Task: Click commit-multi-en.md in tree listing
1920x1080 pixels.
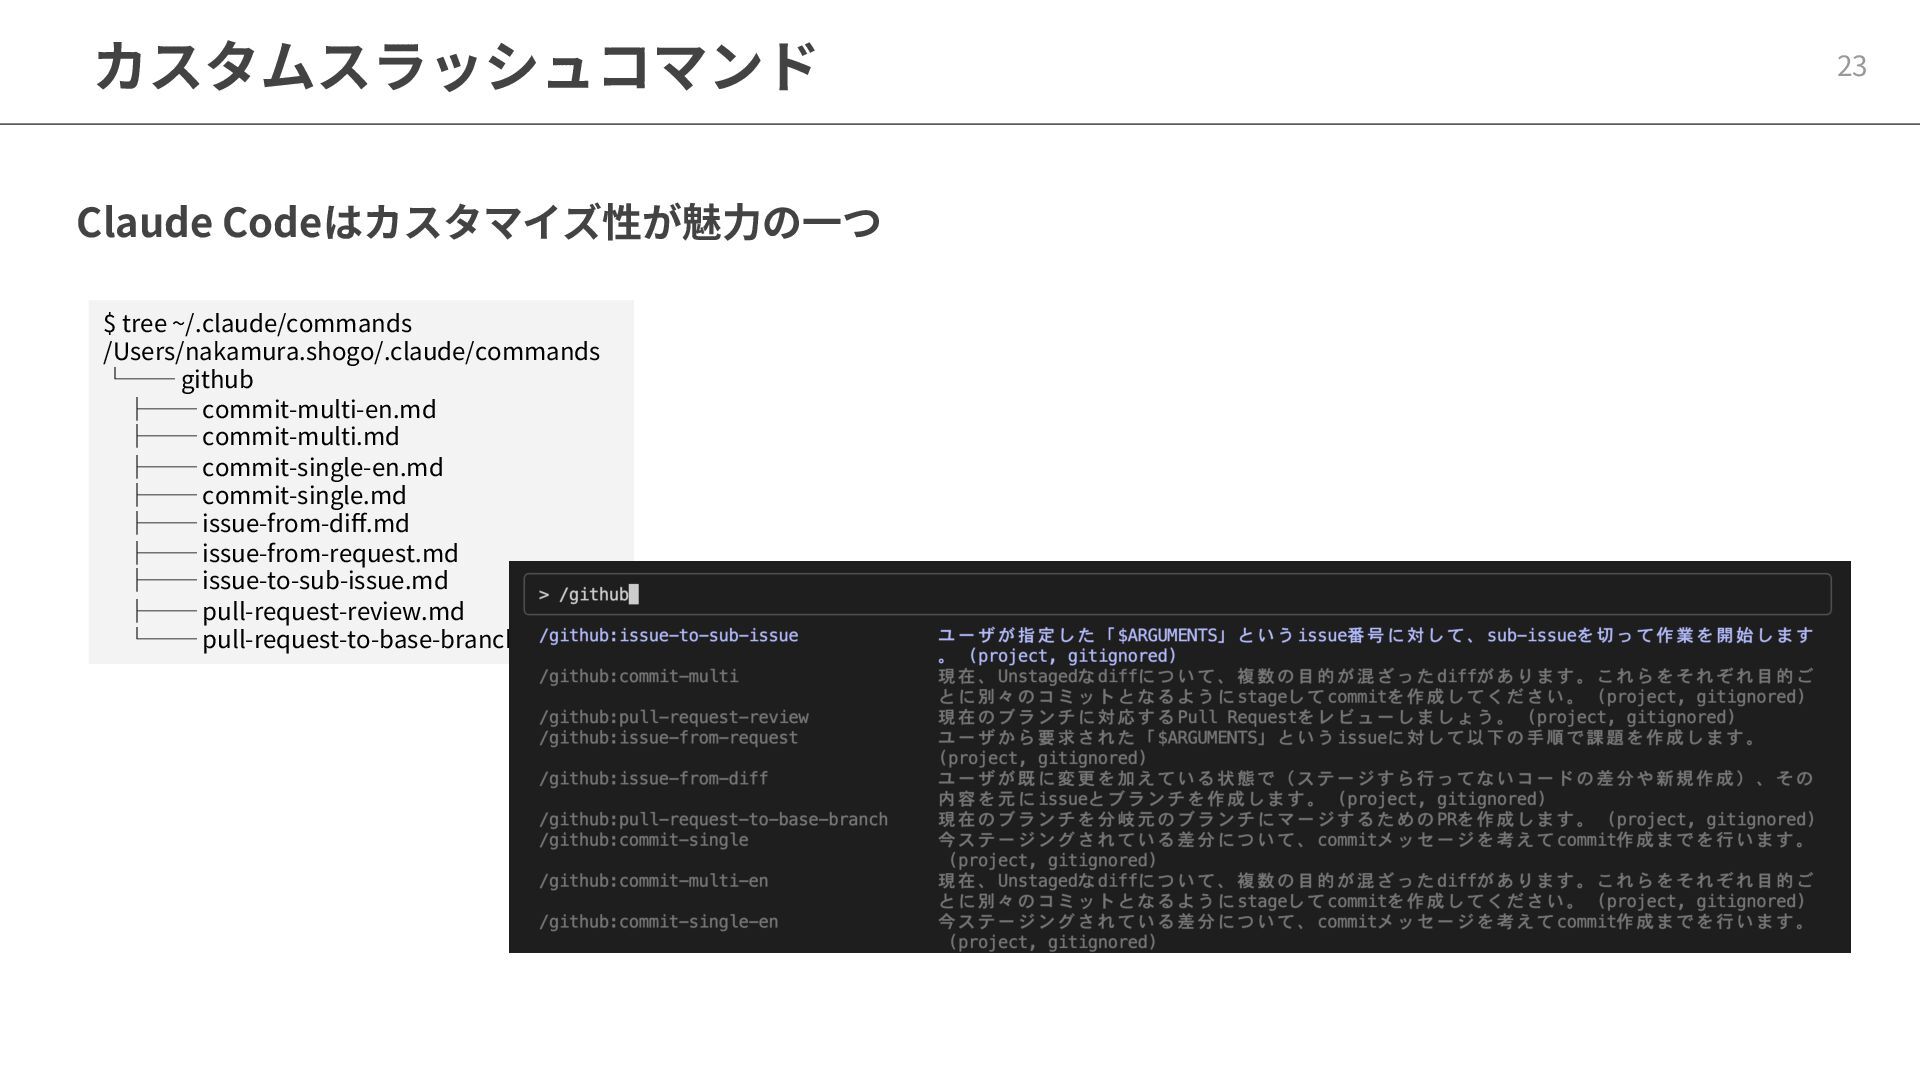Action: coord(319,409)
